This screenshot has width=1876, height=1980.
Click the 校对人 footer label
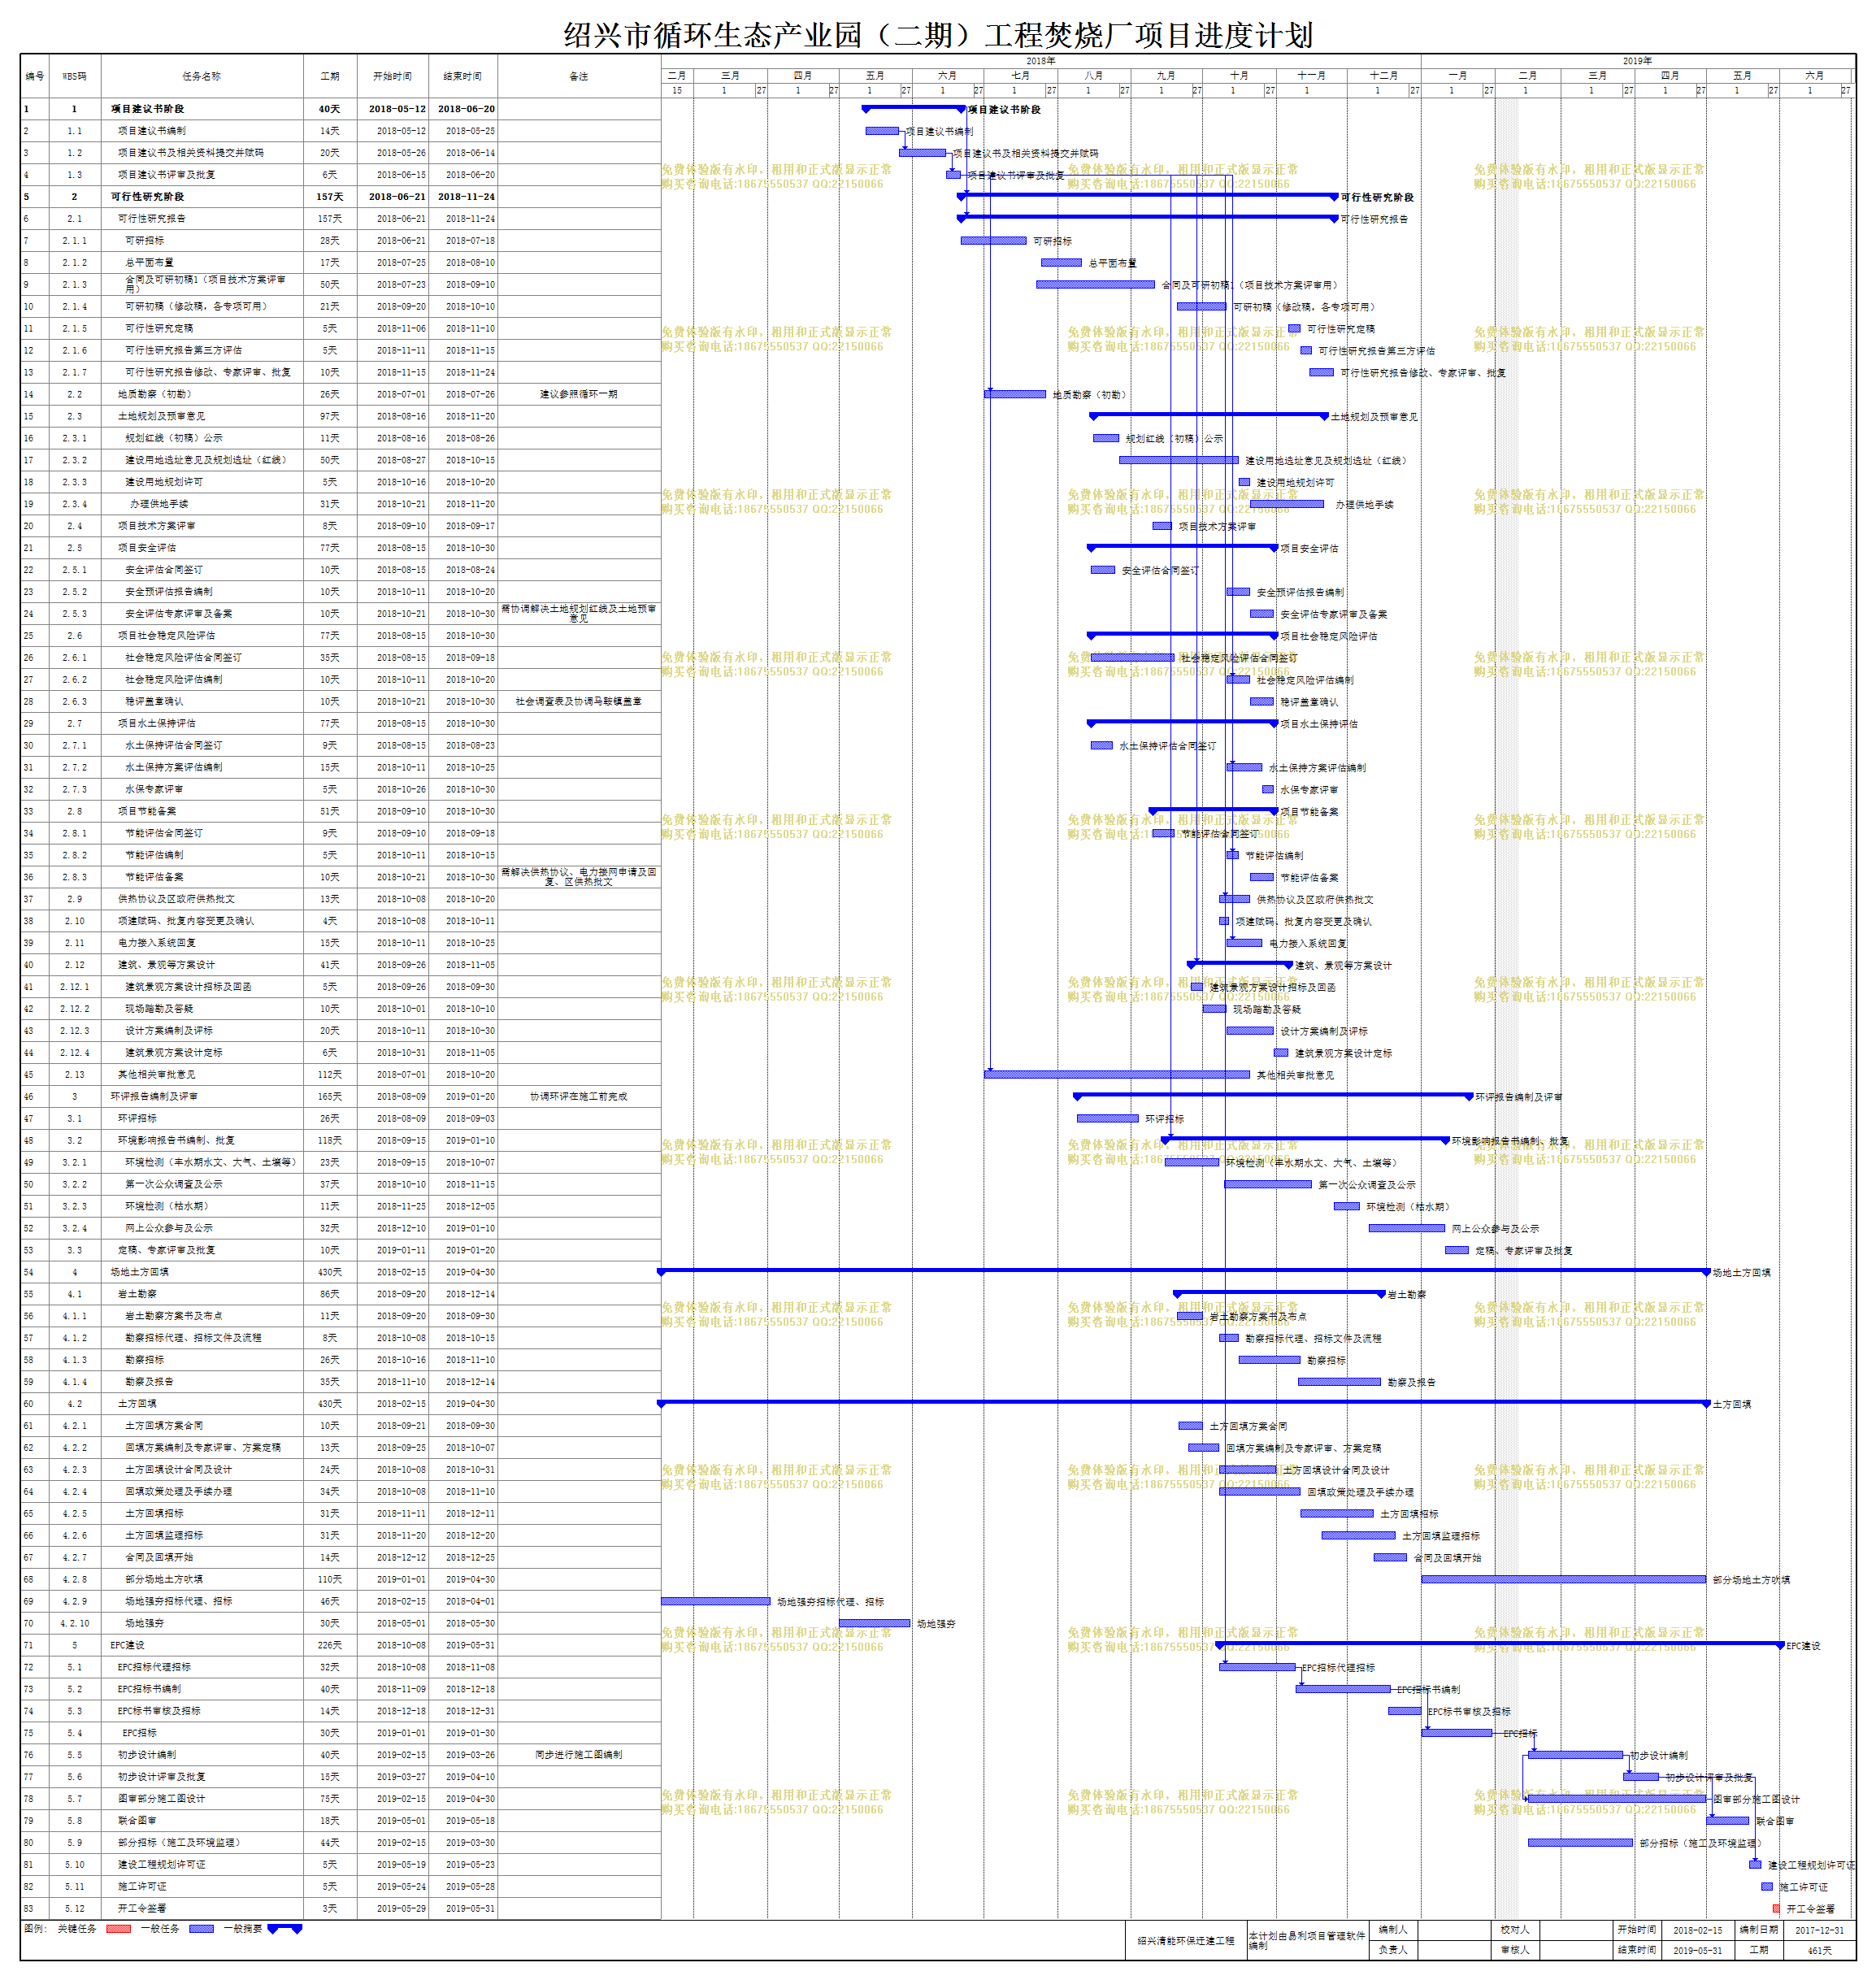[x=1514, y=1930]
